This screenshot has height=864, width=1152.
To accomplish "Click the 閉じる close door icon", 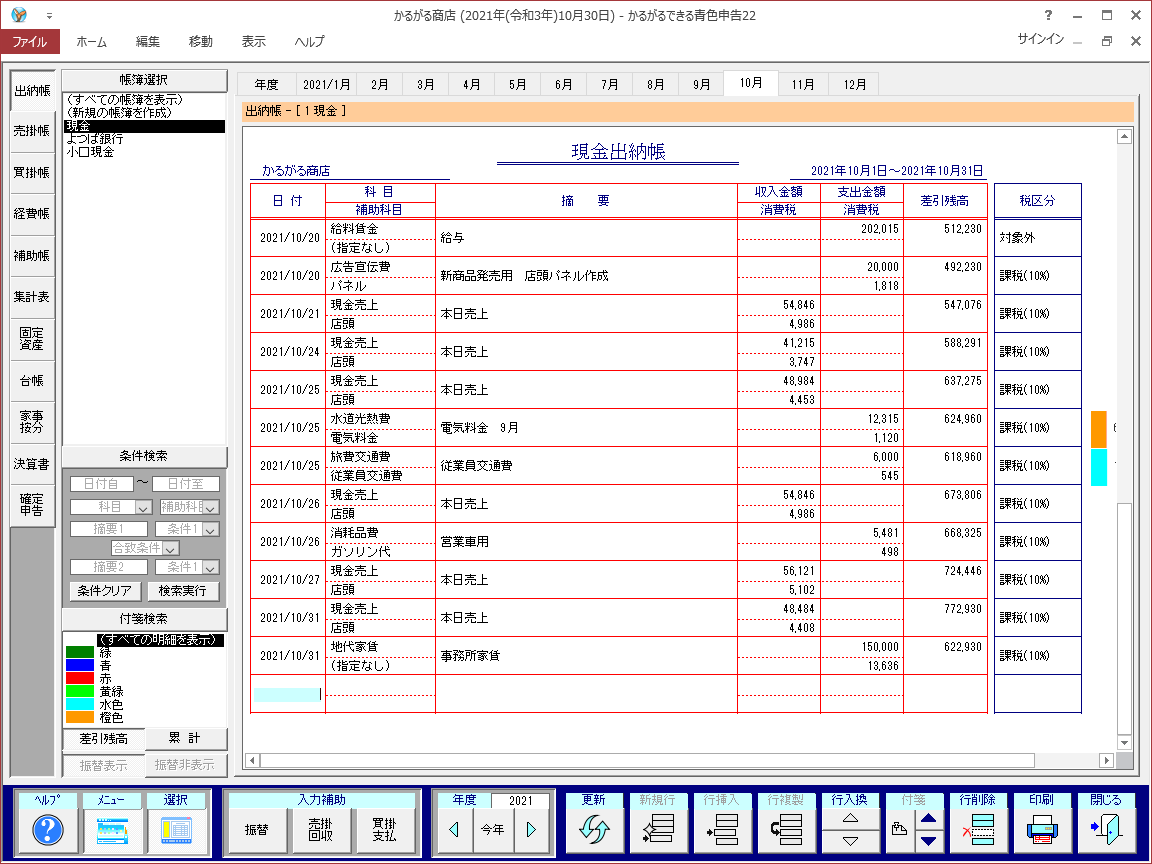I will click(1106, 830).
